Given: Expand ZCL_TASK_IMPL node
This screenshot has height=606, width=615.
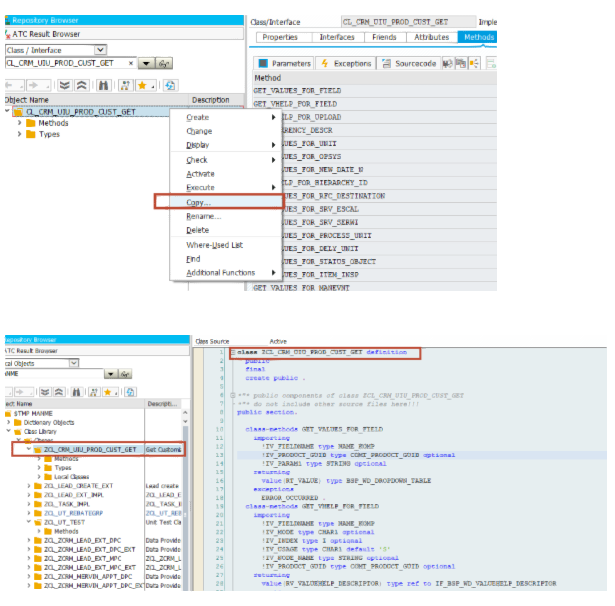Looking at the screenshot, I should tap(29, 504).
